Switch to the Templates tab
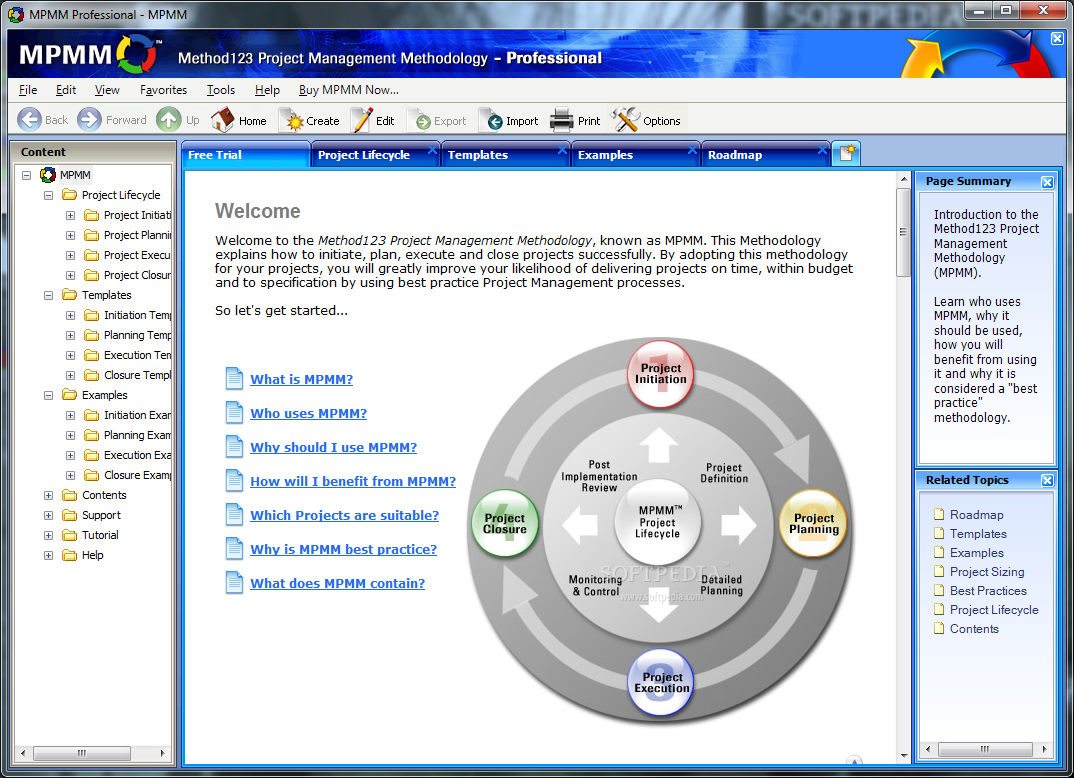The height and width of the screenshot is (778, 1074). coord(505,155)
